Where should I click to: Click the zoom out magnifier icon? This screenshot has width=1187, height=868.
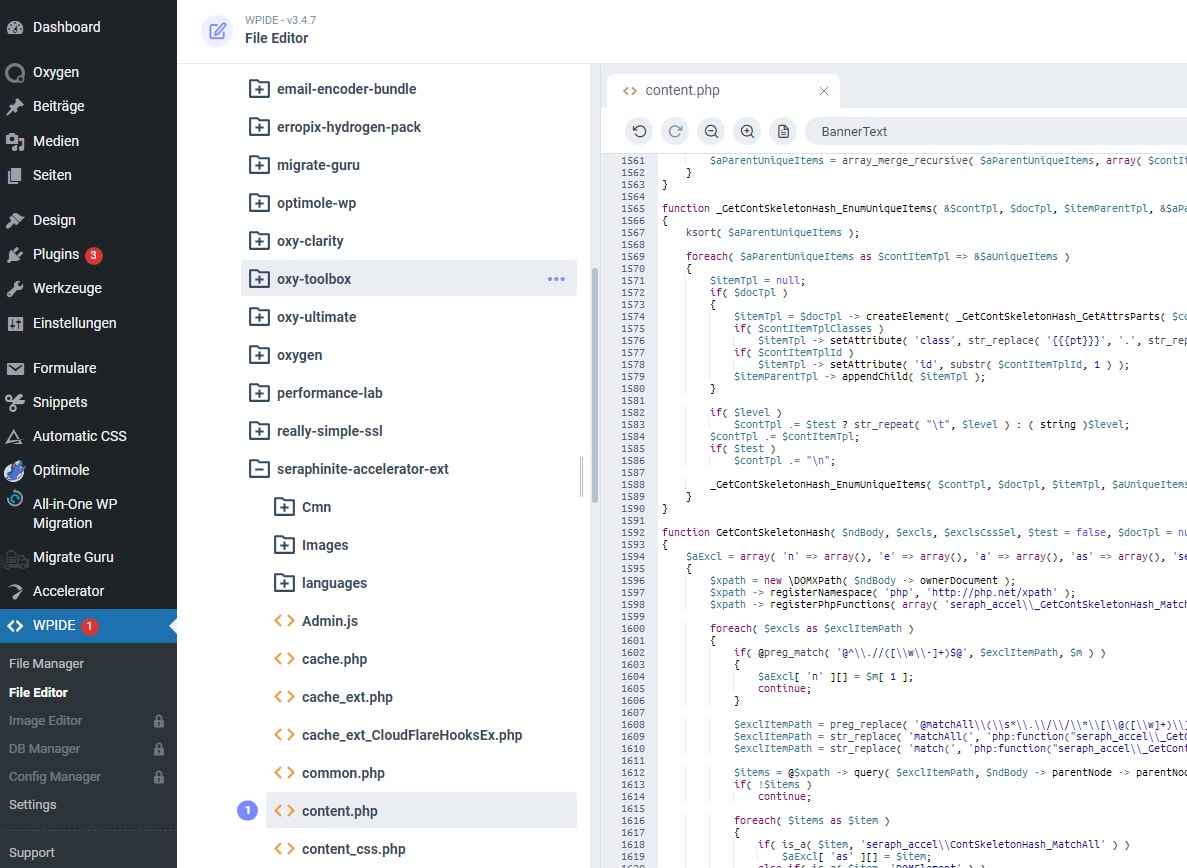coord(711,131)
